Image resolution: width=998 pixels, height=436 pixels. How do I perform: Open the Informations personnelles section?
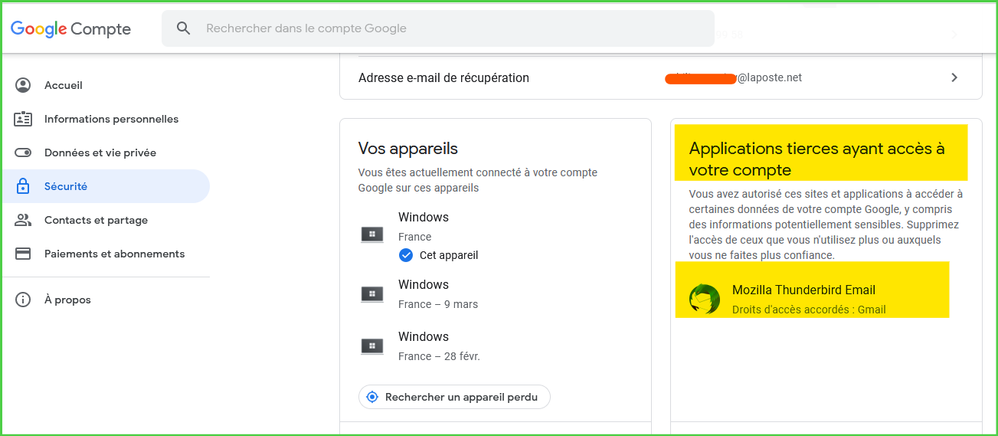111,120
